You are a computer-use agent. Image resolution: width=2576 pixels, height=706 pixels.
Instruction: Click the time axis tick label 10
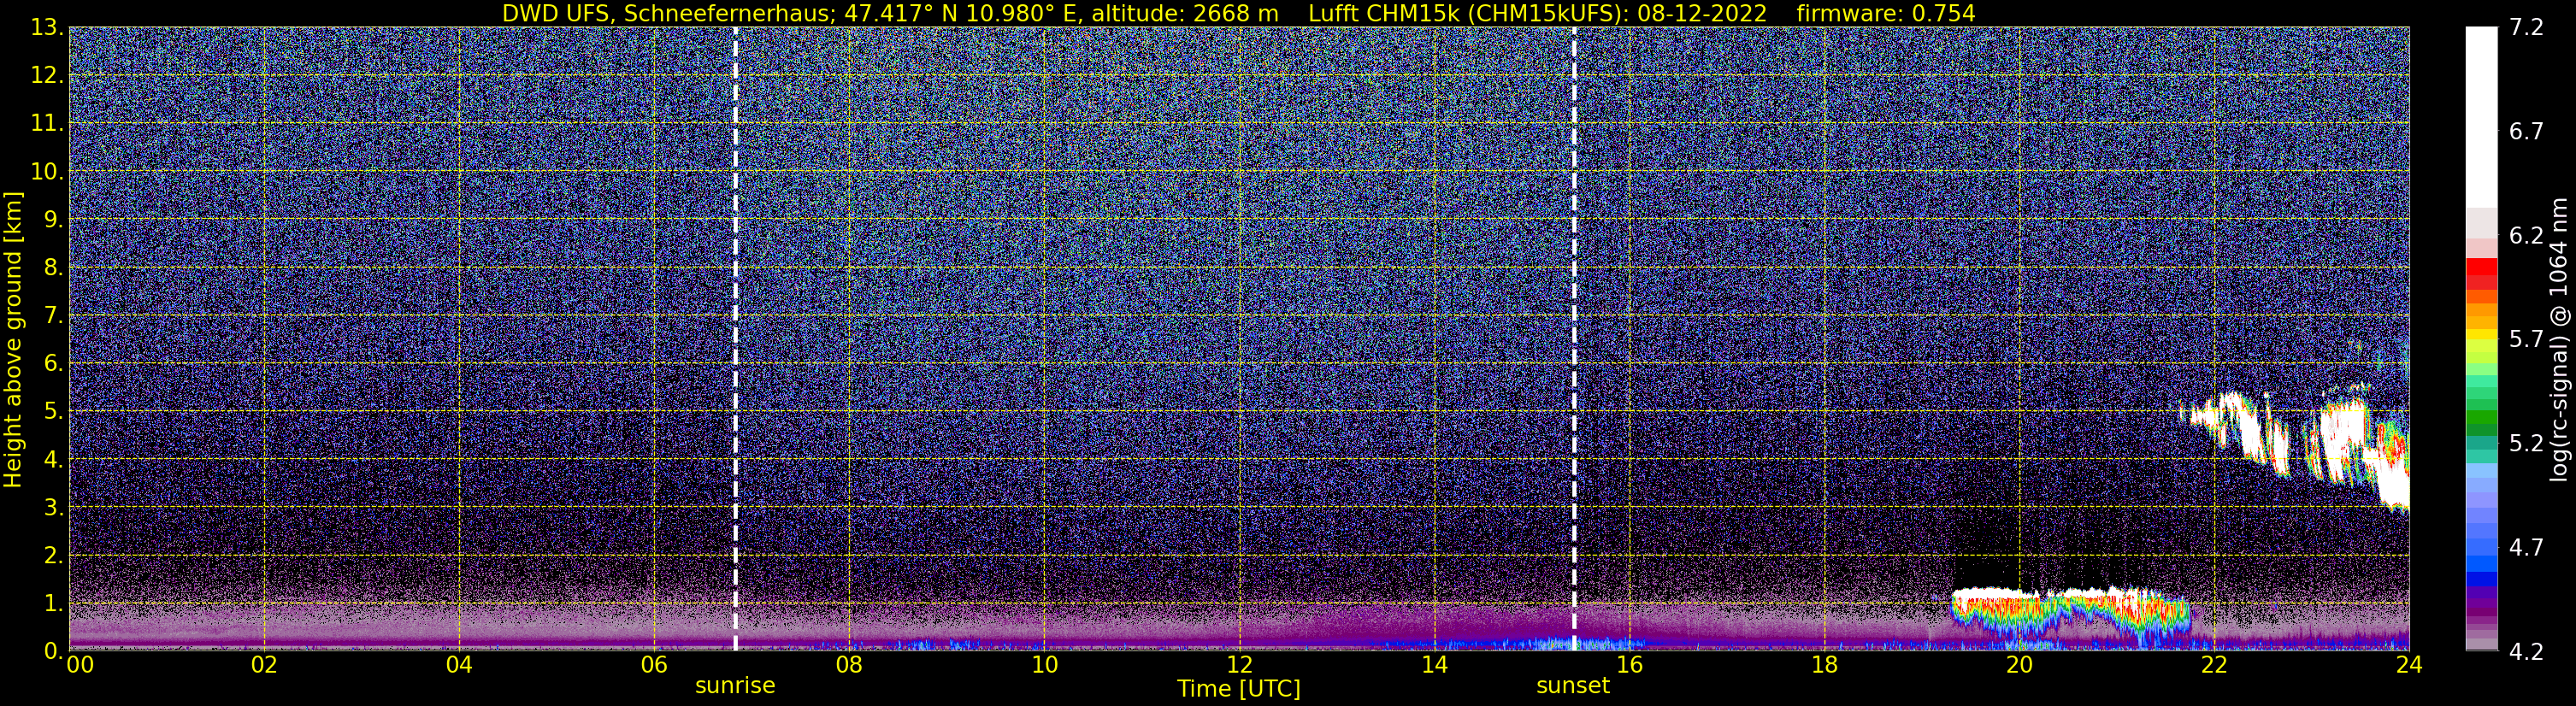click(1044, 666)
